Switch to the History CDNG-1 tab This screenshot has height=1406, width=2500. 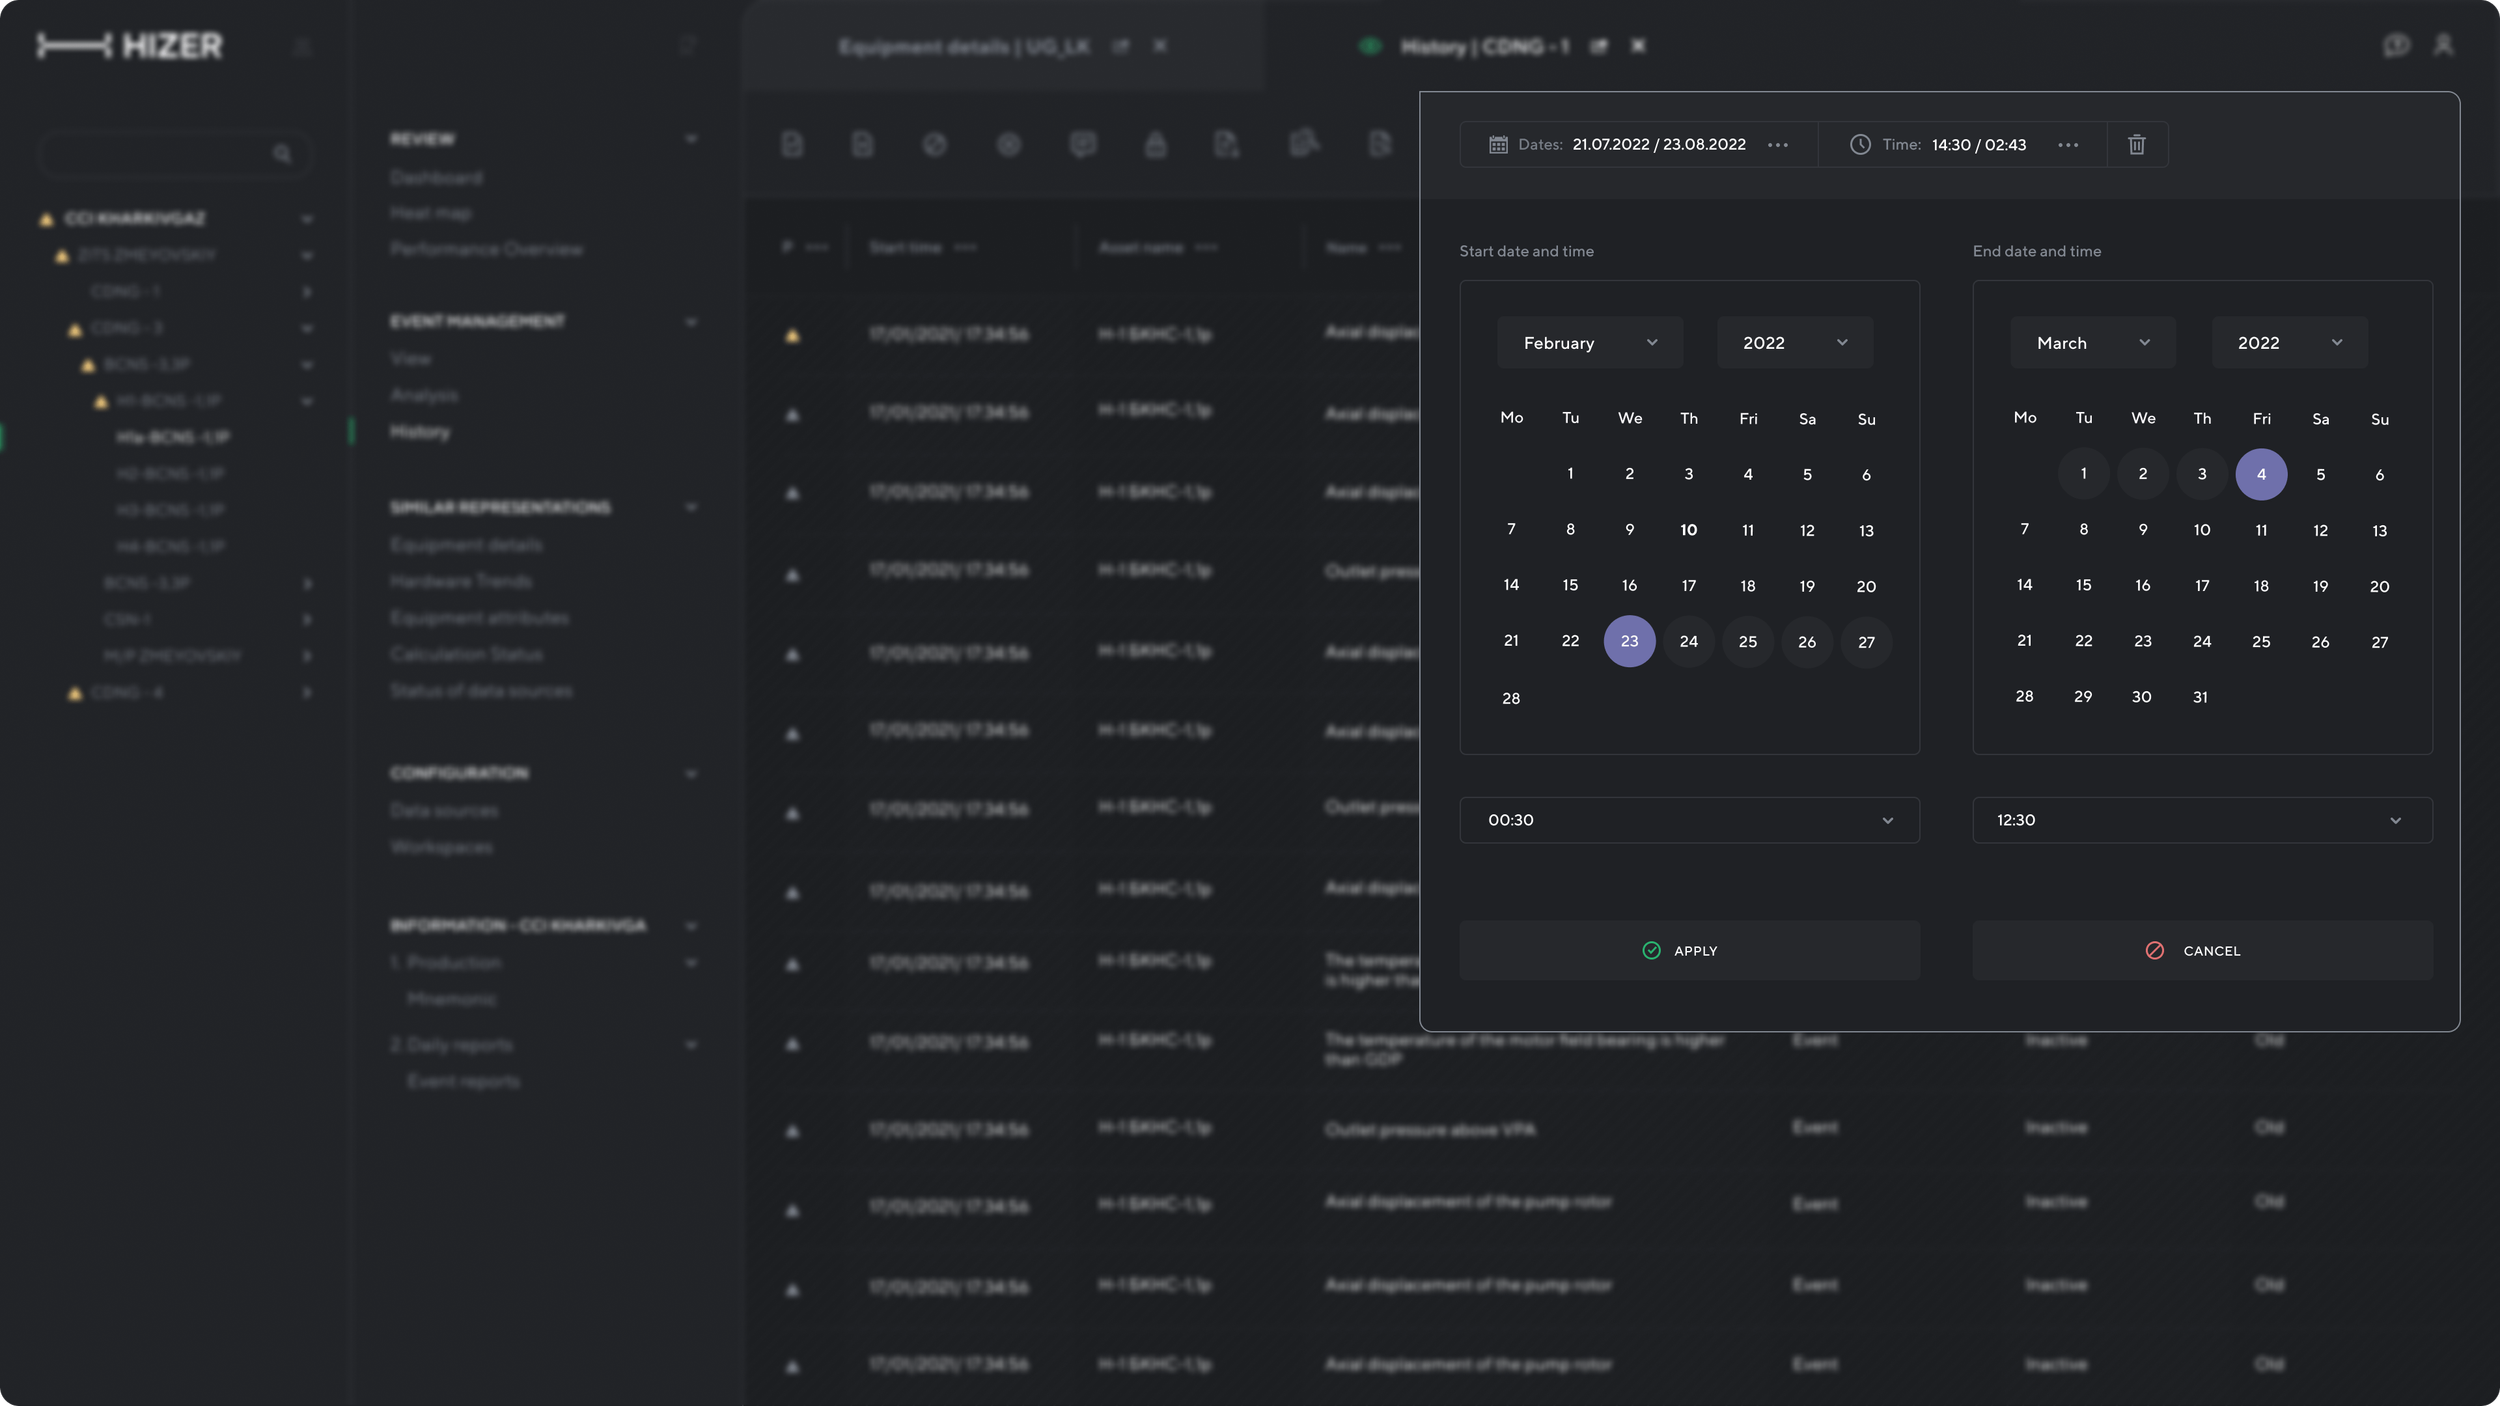point(1484,47)
